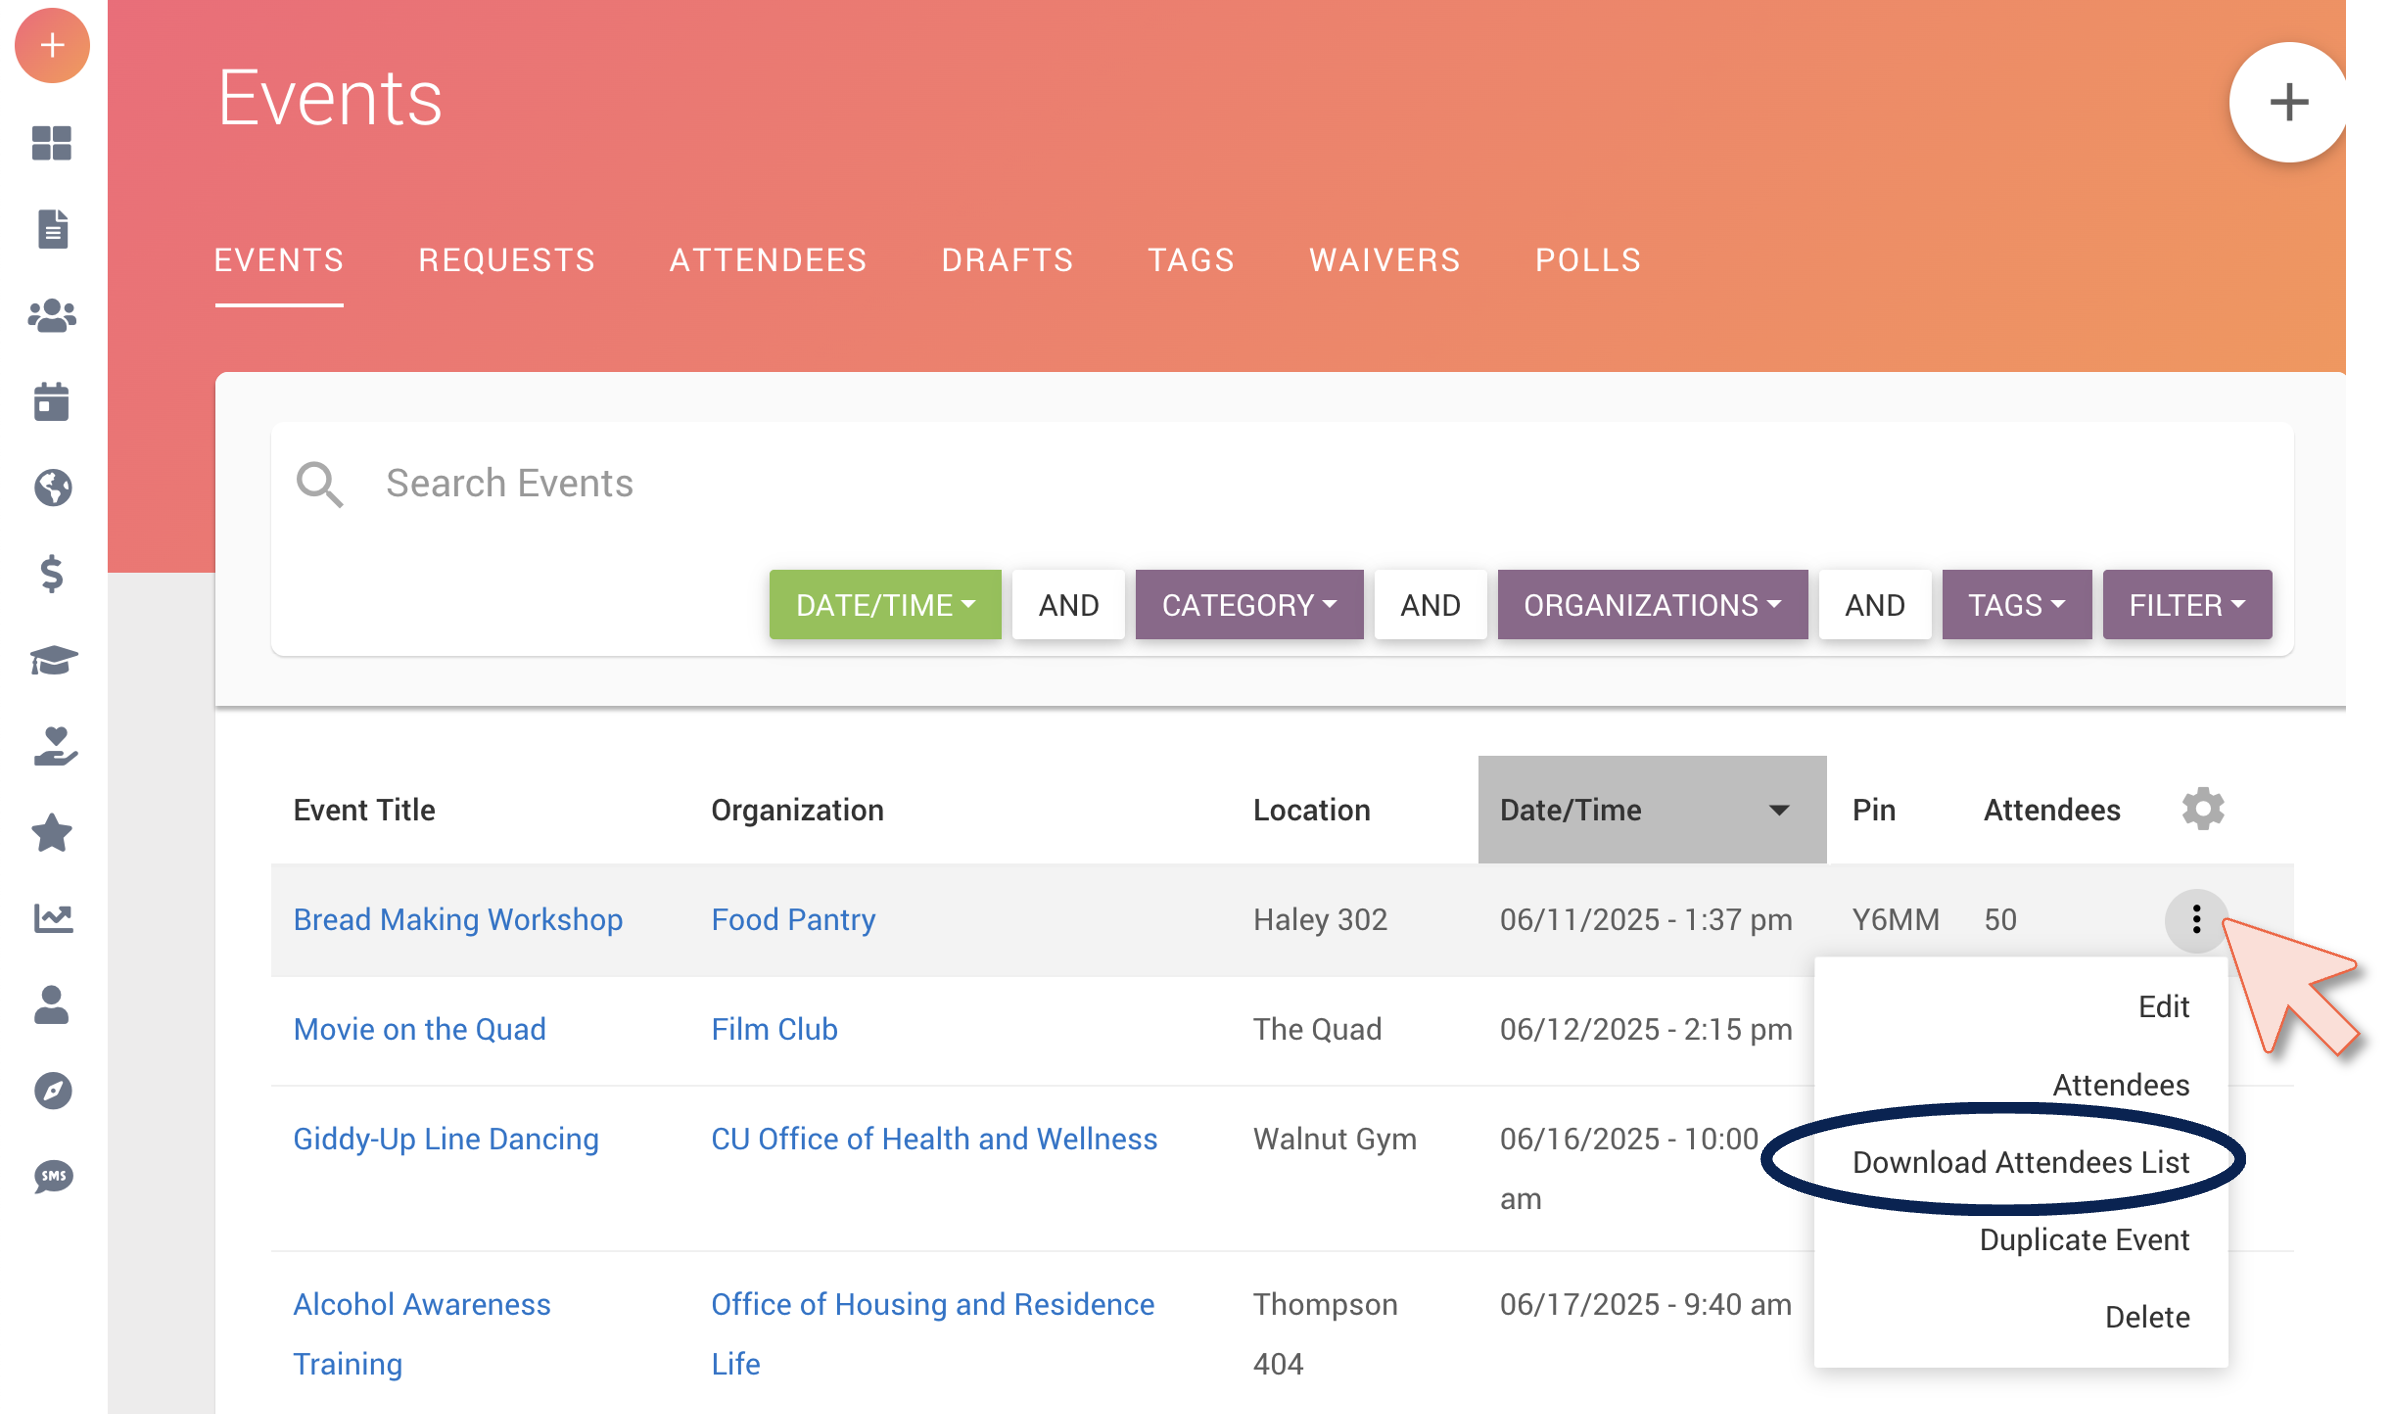This screenshot has height=1414, width=2396.
Task: Open the DATE/TIME filter dropdown
Action: coord(885,605)
